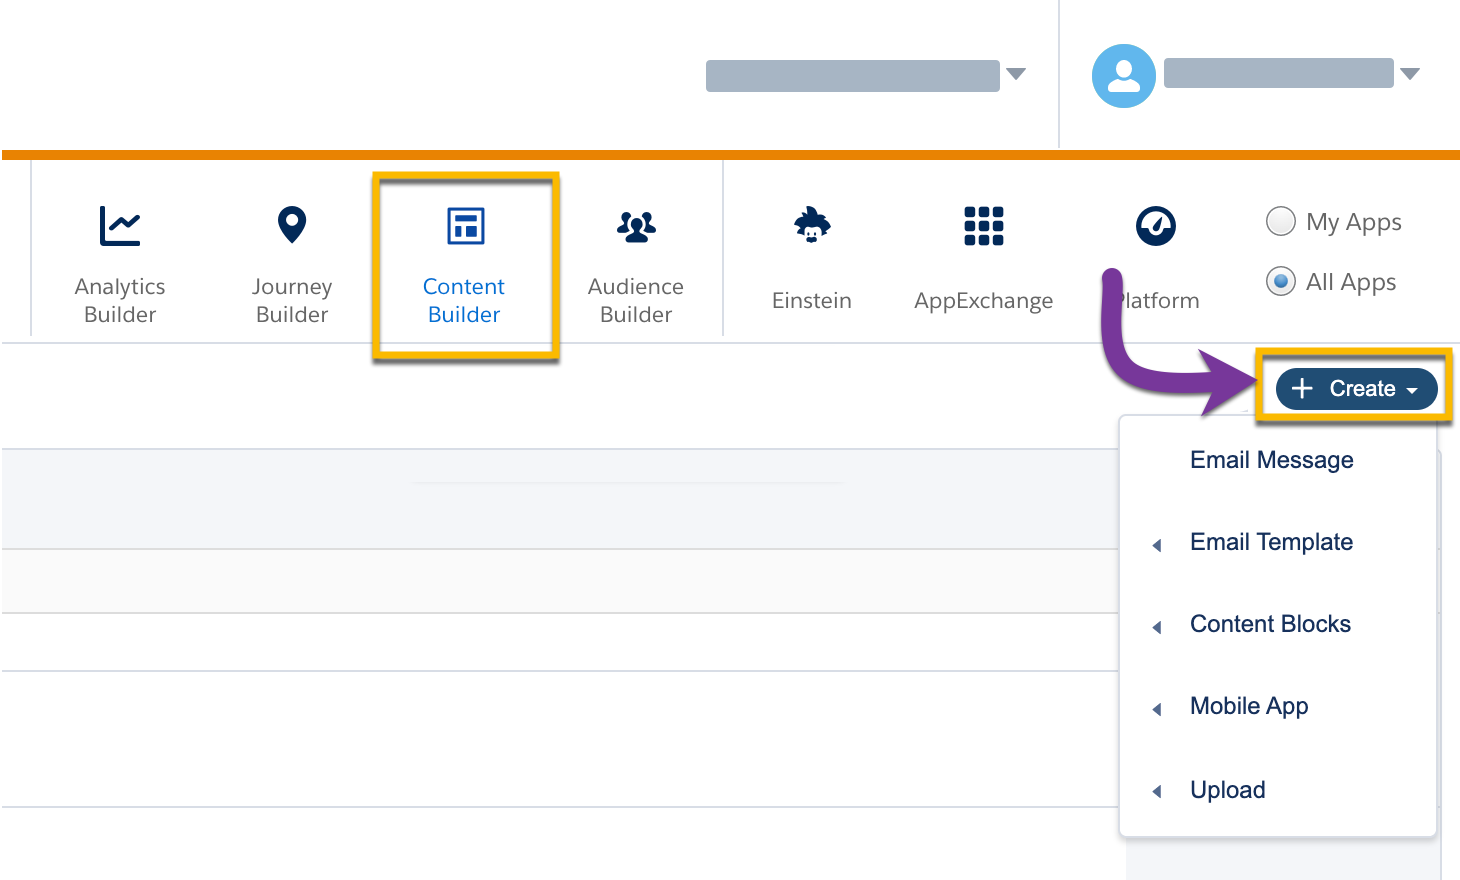
Task: Expand Mobile App submenu arrow
Action: (x=1157, y=709)
